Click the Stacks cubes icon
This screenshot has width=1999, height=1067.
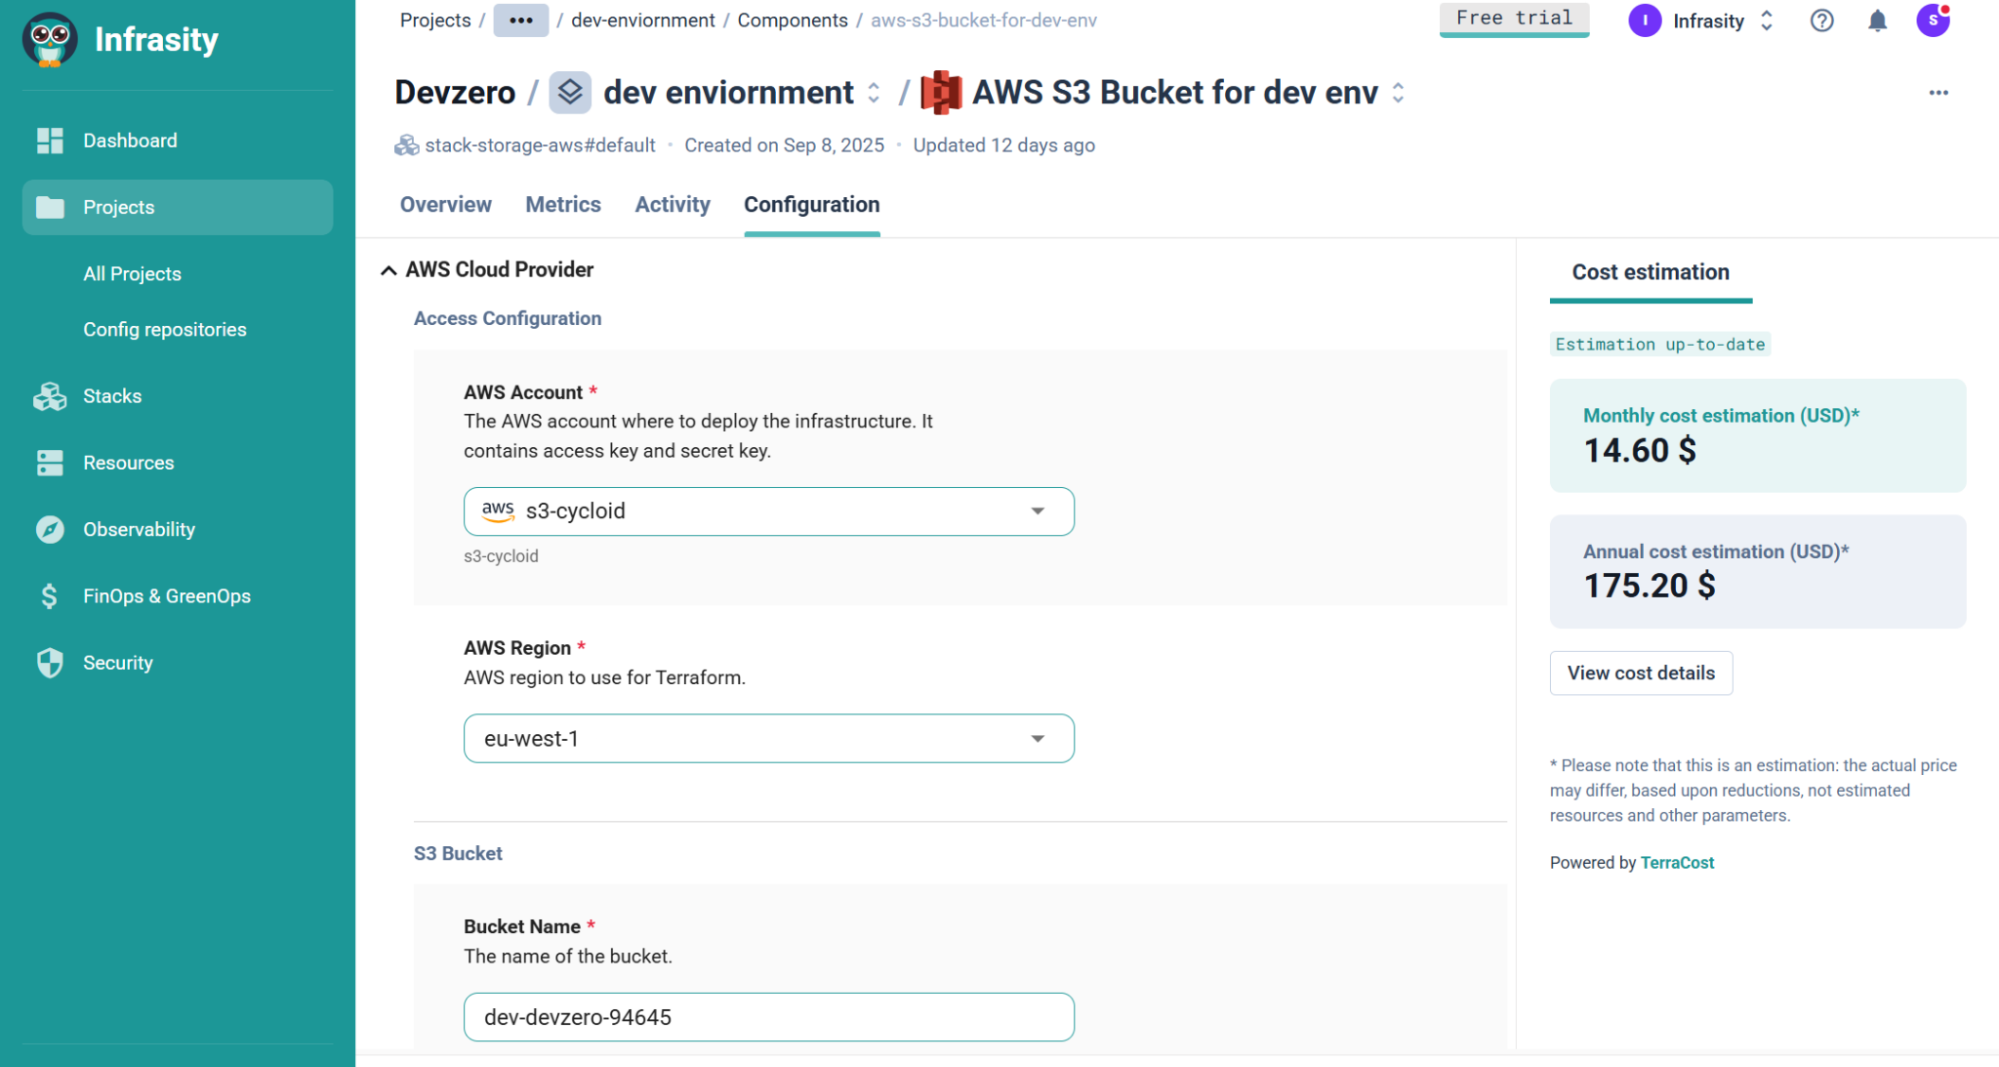pos(49,397)
